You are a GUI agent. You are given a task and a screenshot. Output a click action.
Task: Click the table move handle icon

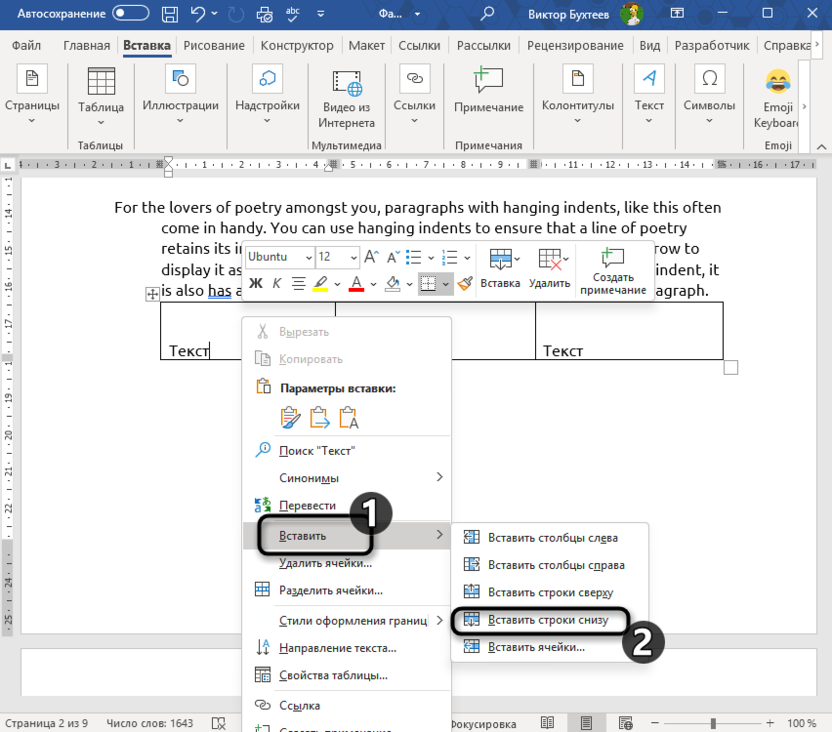pos(152,294)
